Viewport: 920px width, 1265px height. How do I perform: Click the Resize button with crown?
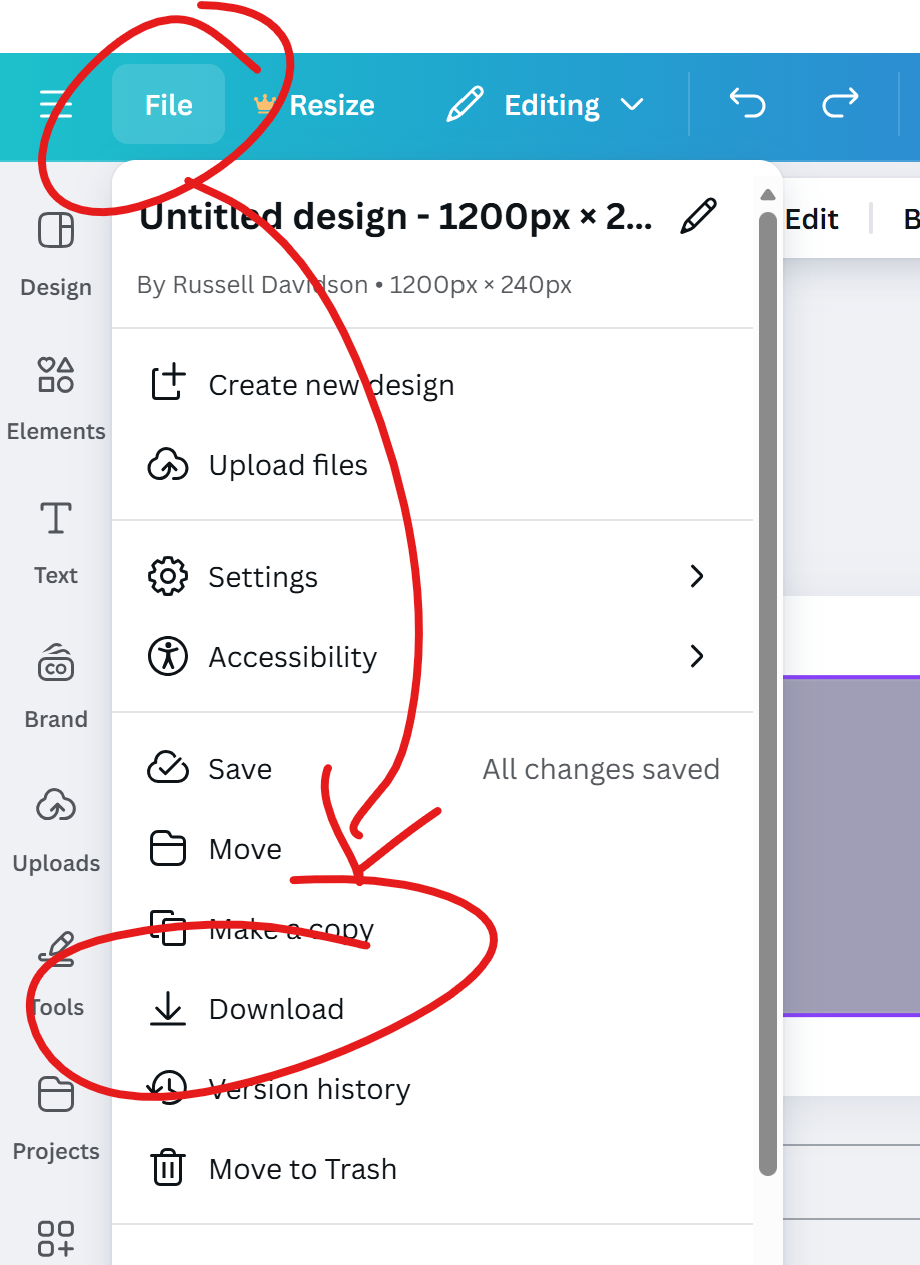[314, 105]
